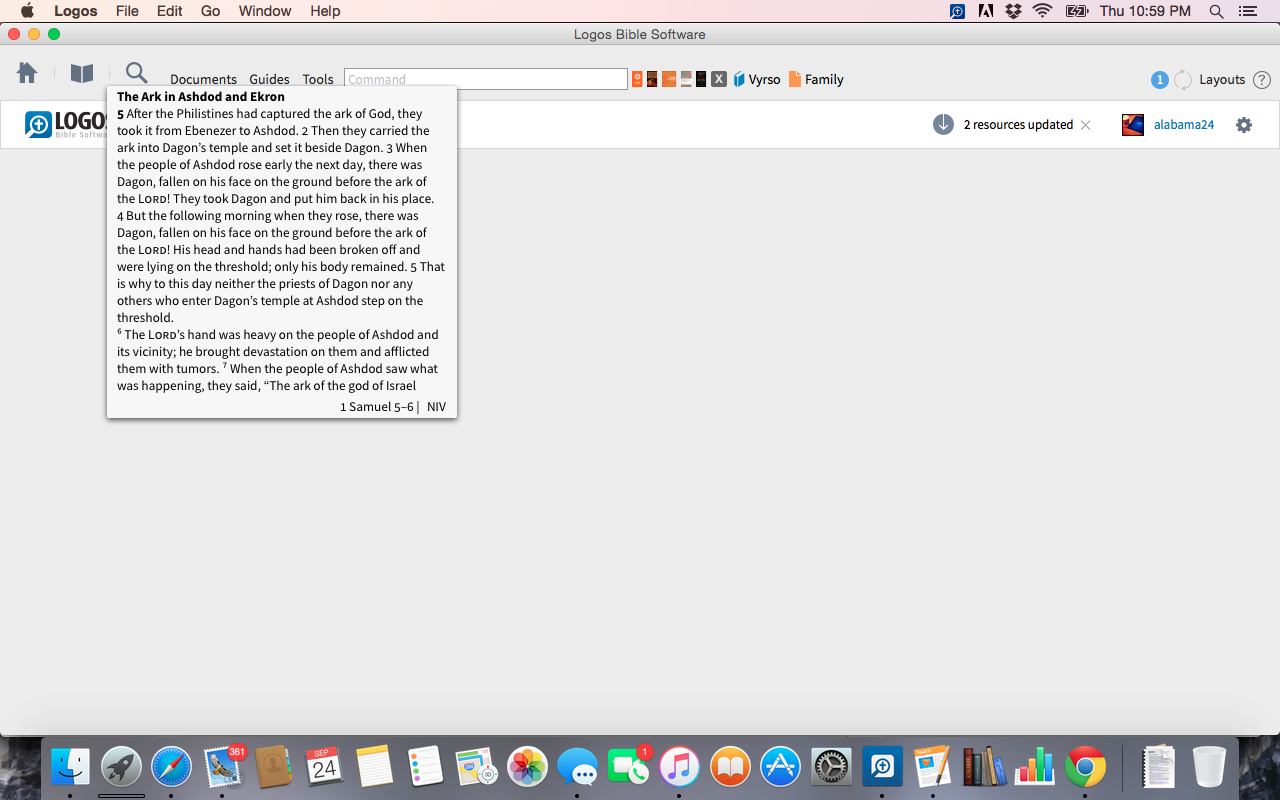The width and height of the screenshot is (1280, 800).
Task: Click into the Command input box
Action: tap(485, 79)
